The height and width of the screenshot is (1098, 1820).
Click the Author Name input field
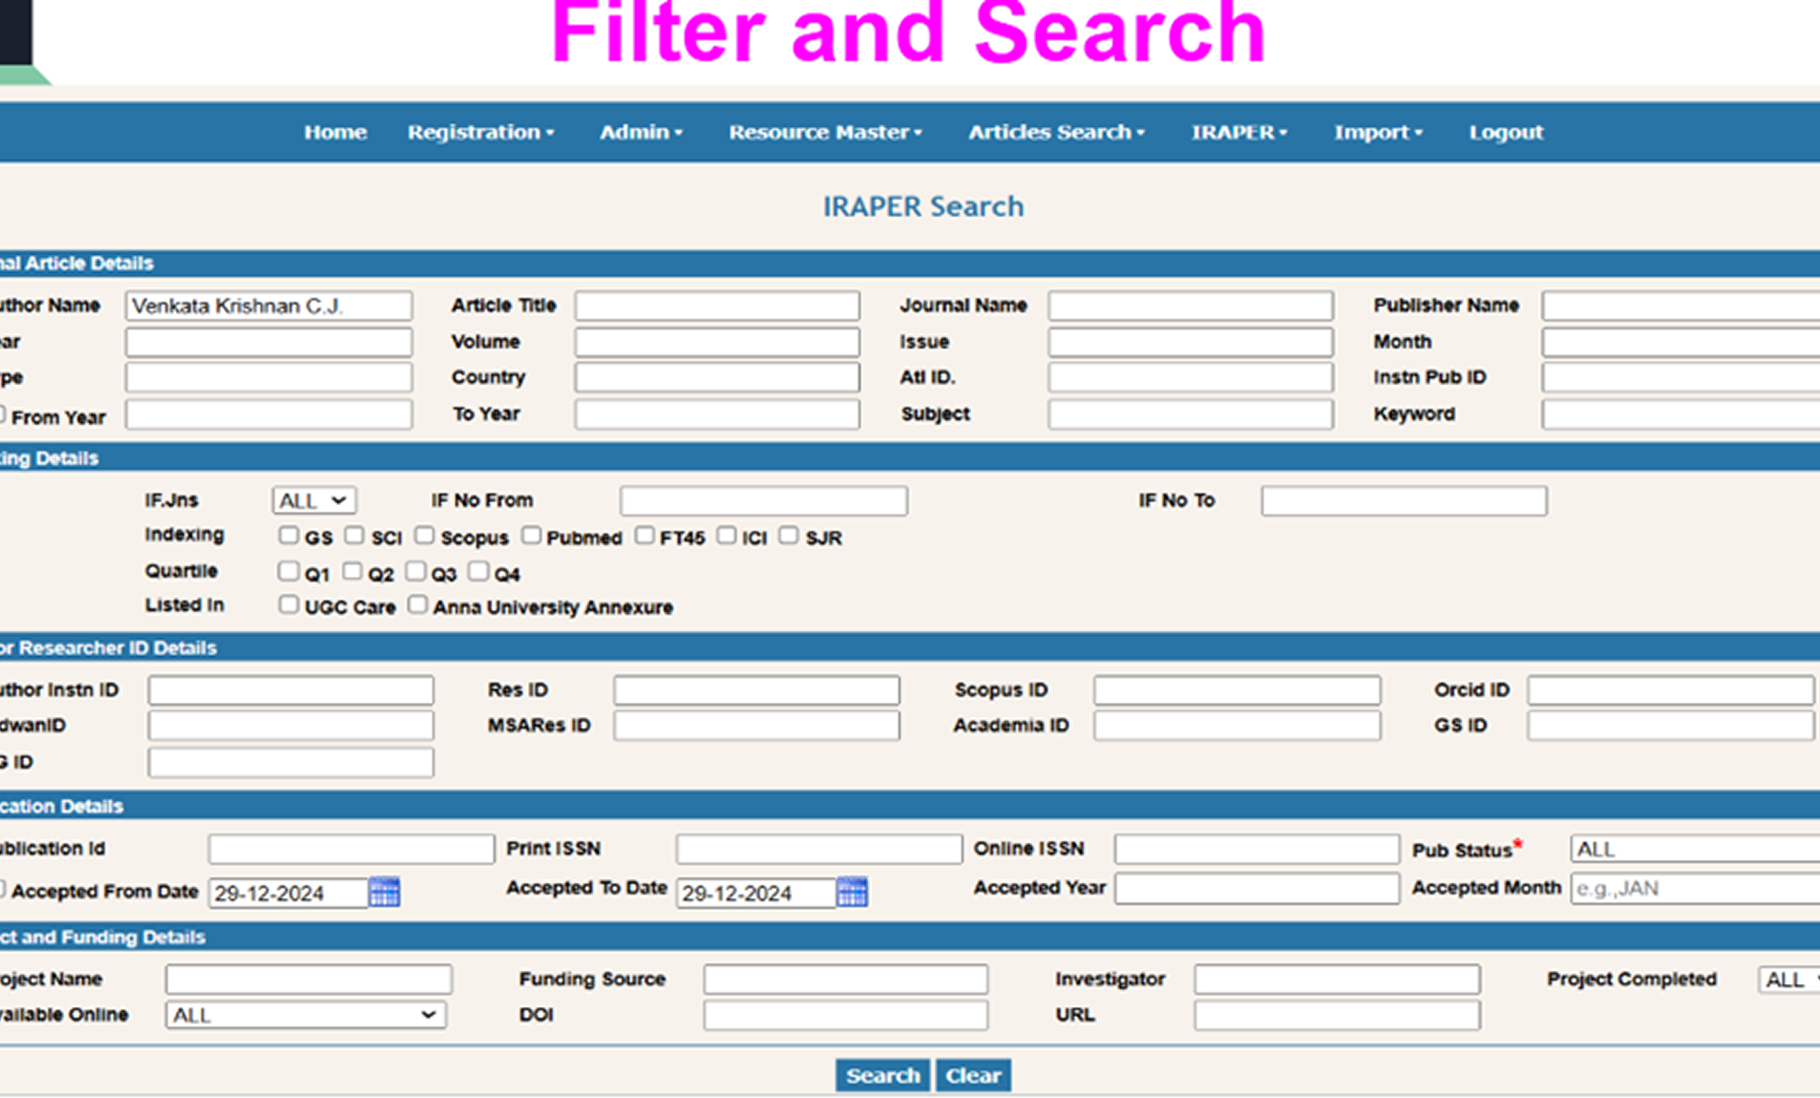coord(268,306)
